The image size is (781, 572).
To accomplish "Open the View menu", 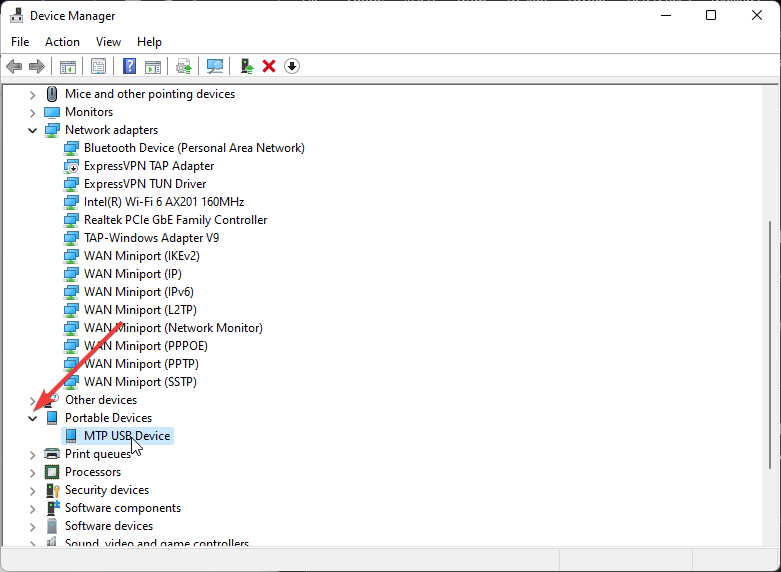I will tap(108, 42).
